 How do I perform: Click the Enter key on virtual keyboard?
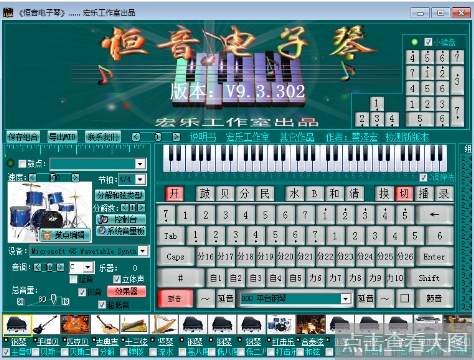434,257
